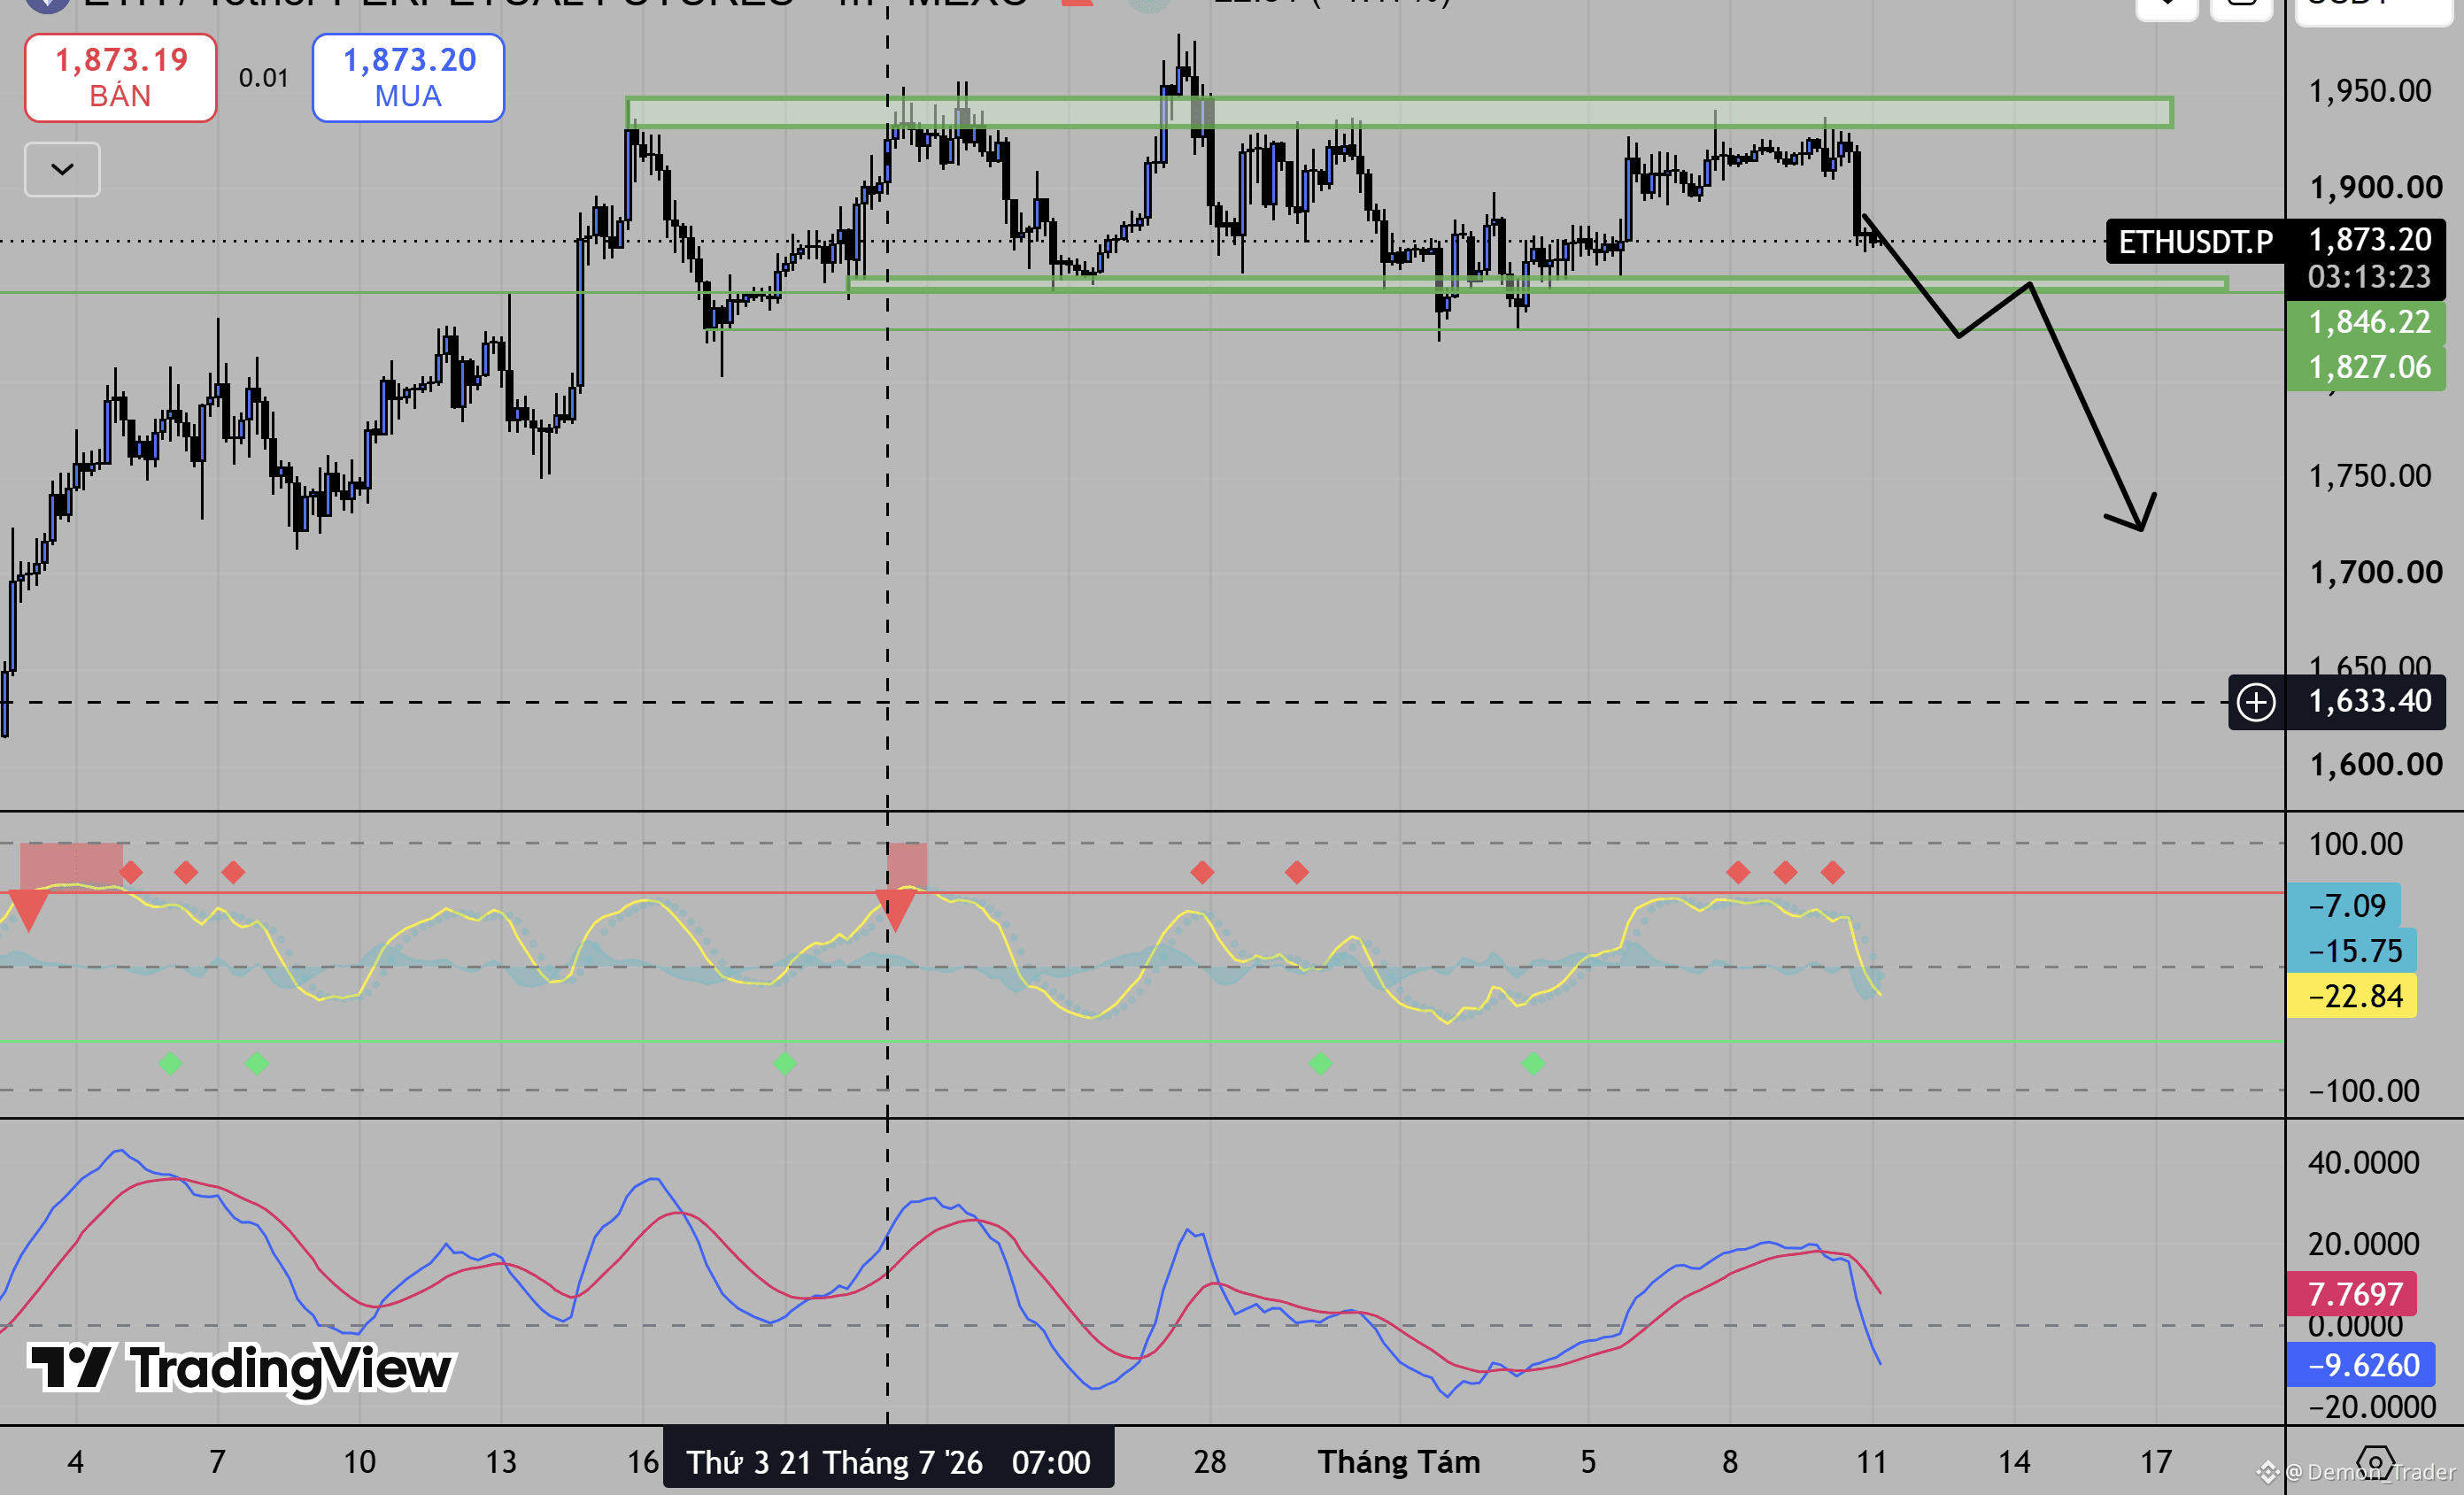The image size is (2464, 1495).
Task: Select the ETHUSDT.P price label
Action: point(2195,242)
